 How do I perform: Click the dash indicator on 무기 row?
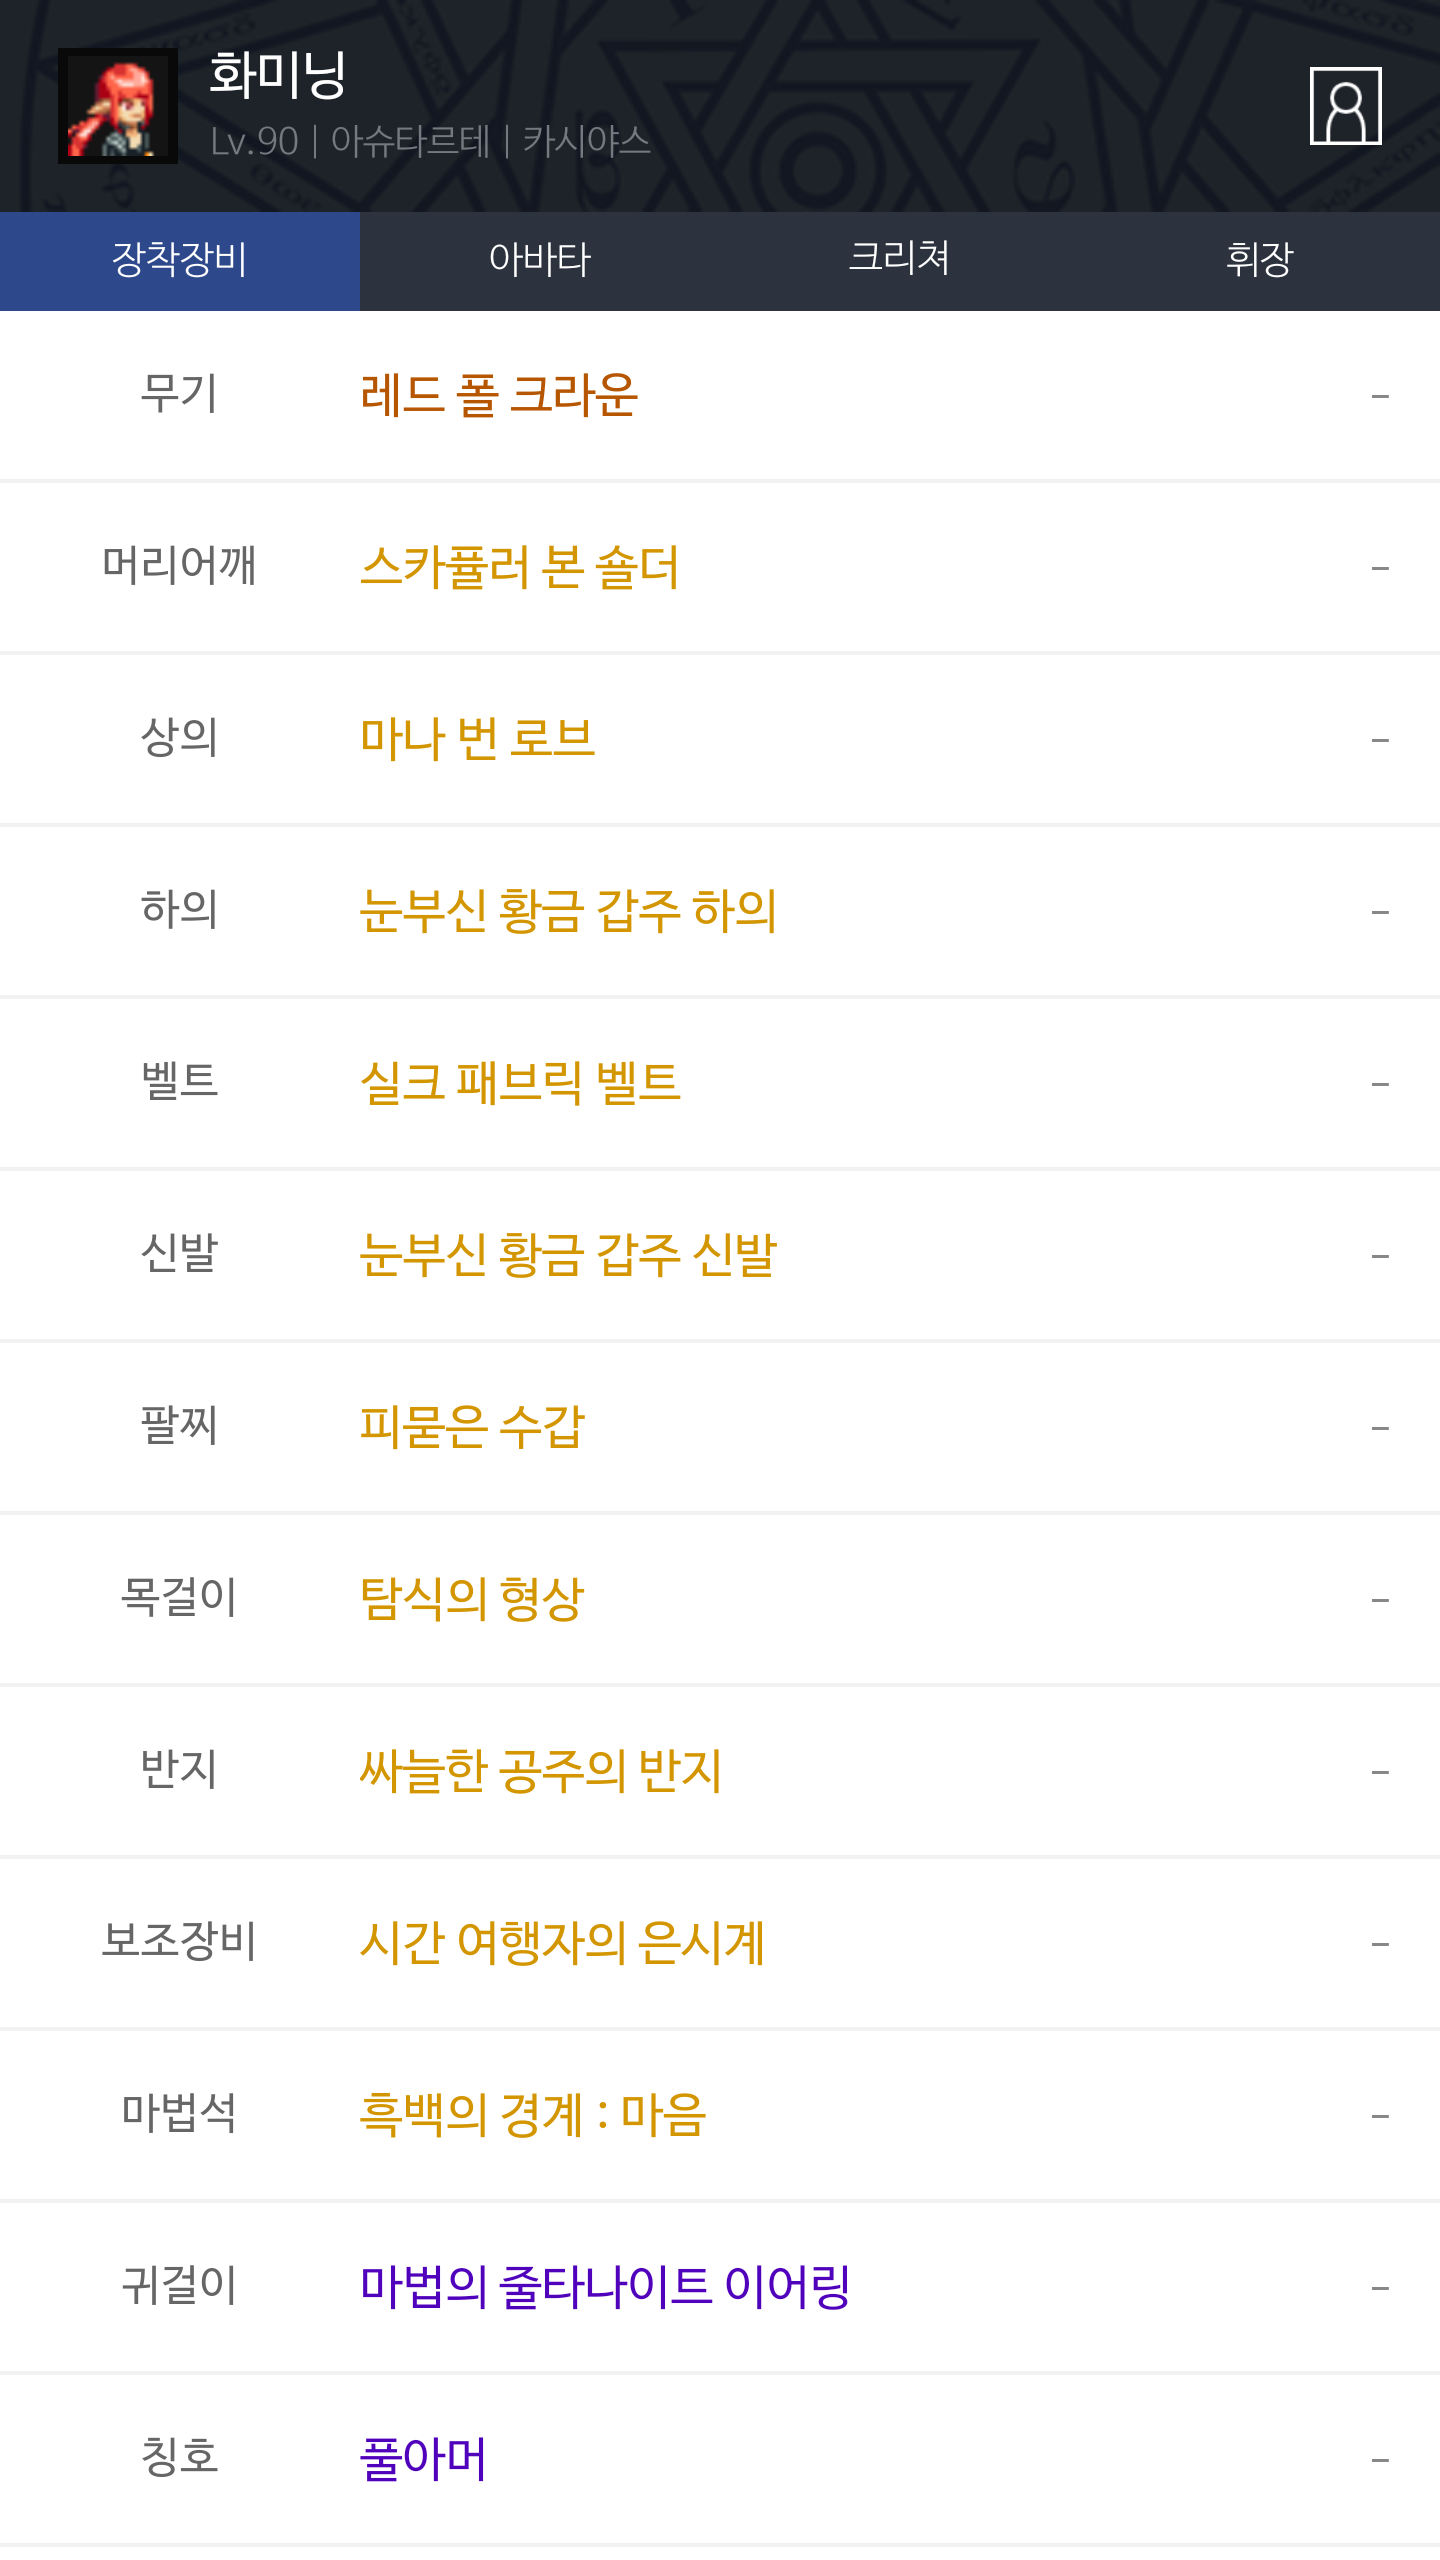pos(1380,397)
